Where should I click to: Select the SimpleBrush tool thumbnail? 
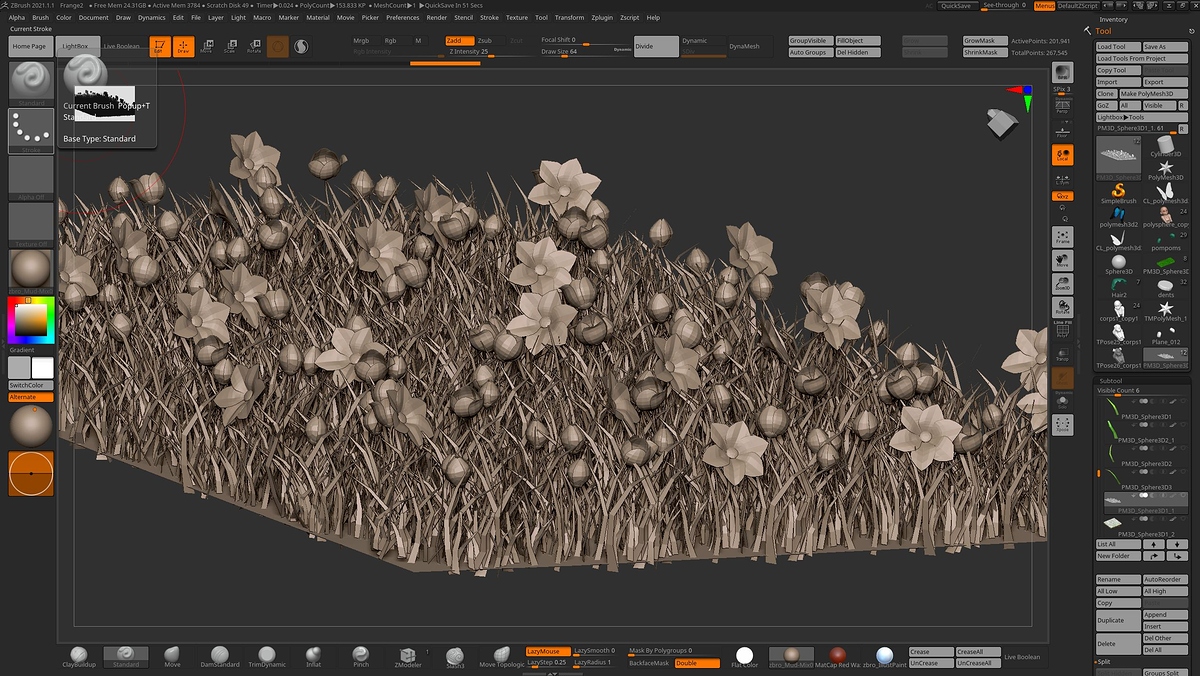click(x=1119, y=193)
